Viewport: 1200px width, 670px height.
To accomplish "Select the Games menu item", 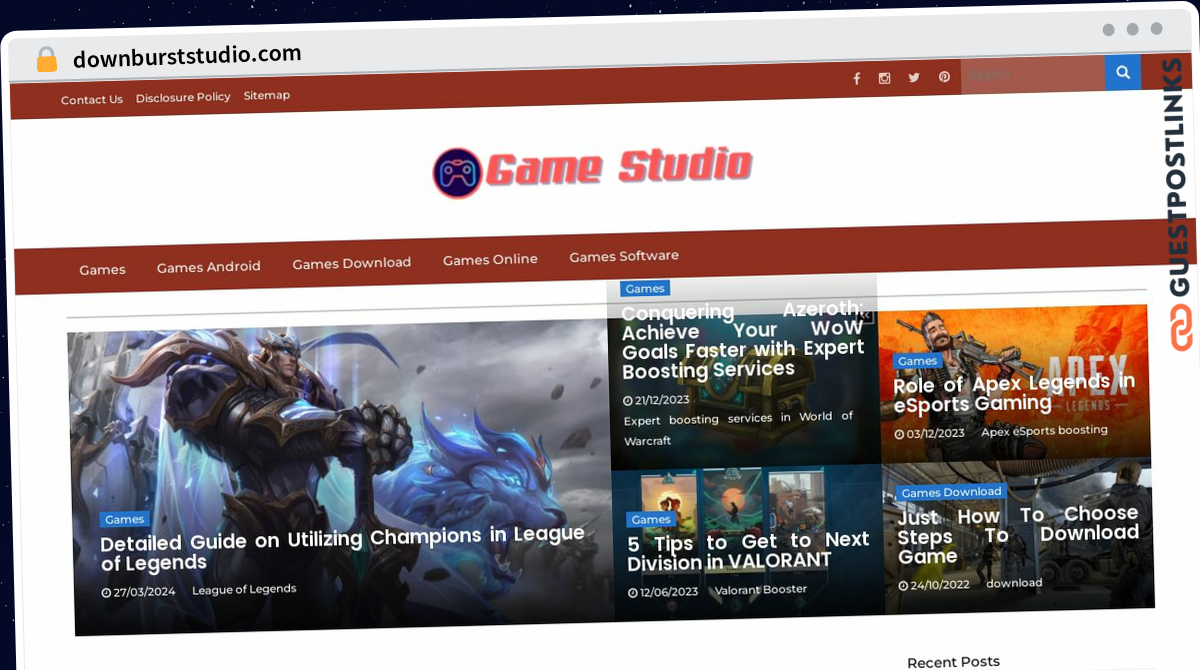I will [x=103, y=269].
